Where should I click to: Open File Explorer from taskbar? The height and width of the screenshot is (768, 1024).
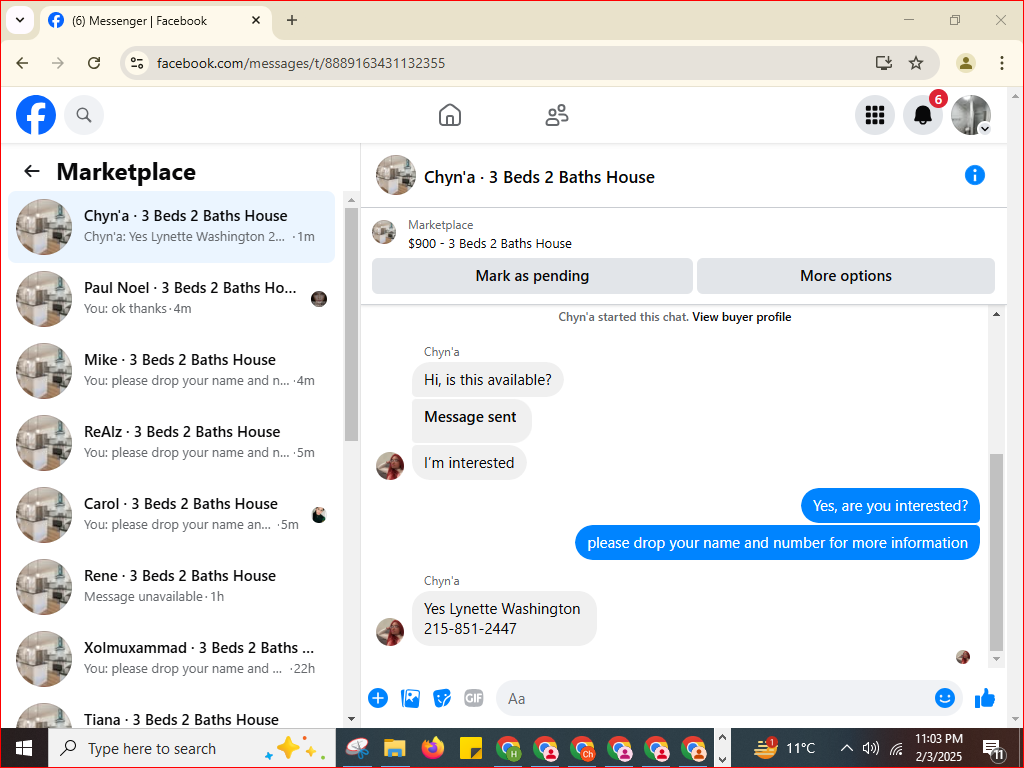[x=394, y=748]
